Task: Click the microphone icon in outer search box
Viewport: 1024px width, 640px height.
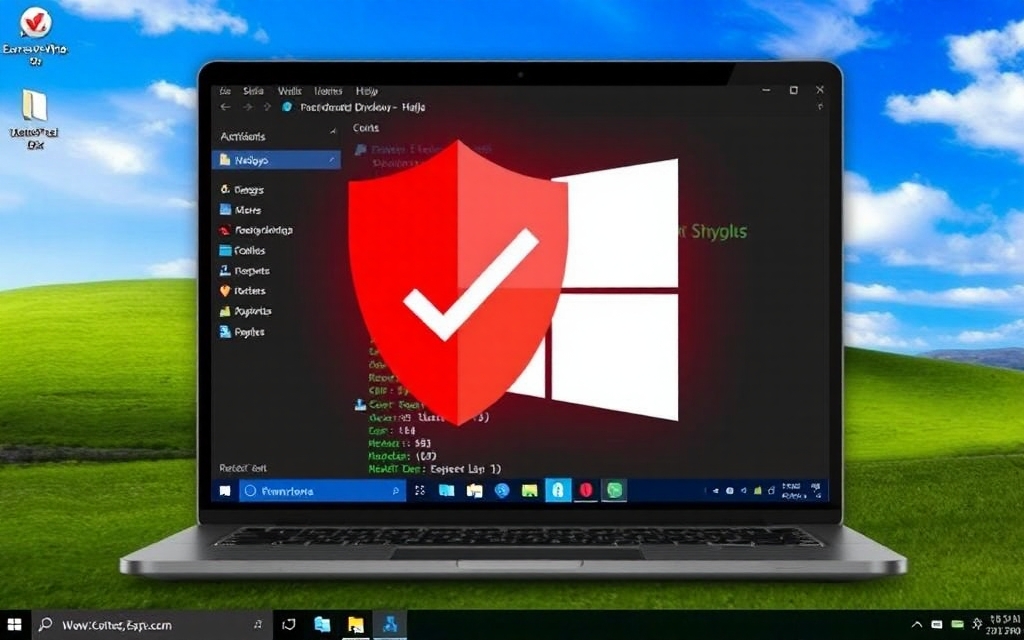Action: tap(258, 625)
